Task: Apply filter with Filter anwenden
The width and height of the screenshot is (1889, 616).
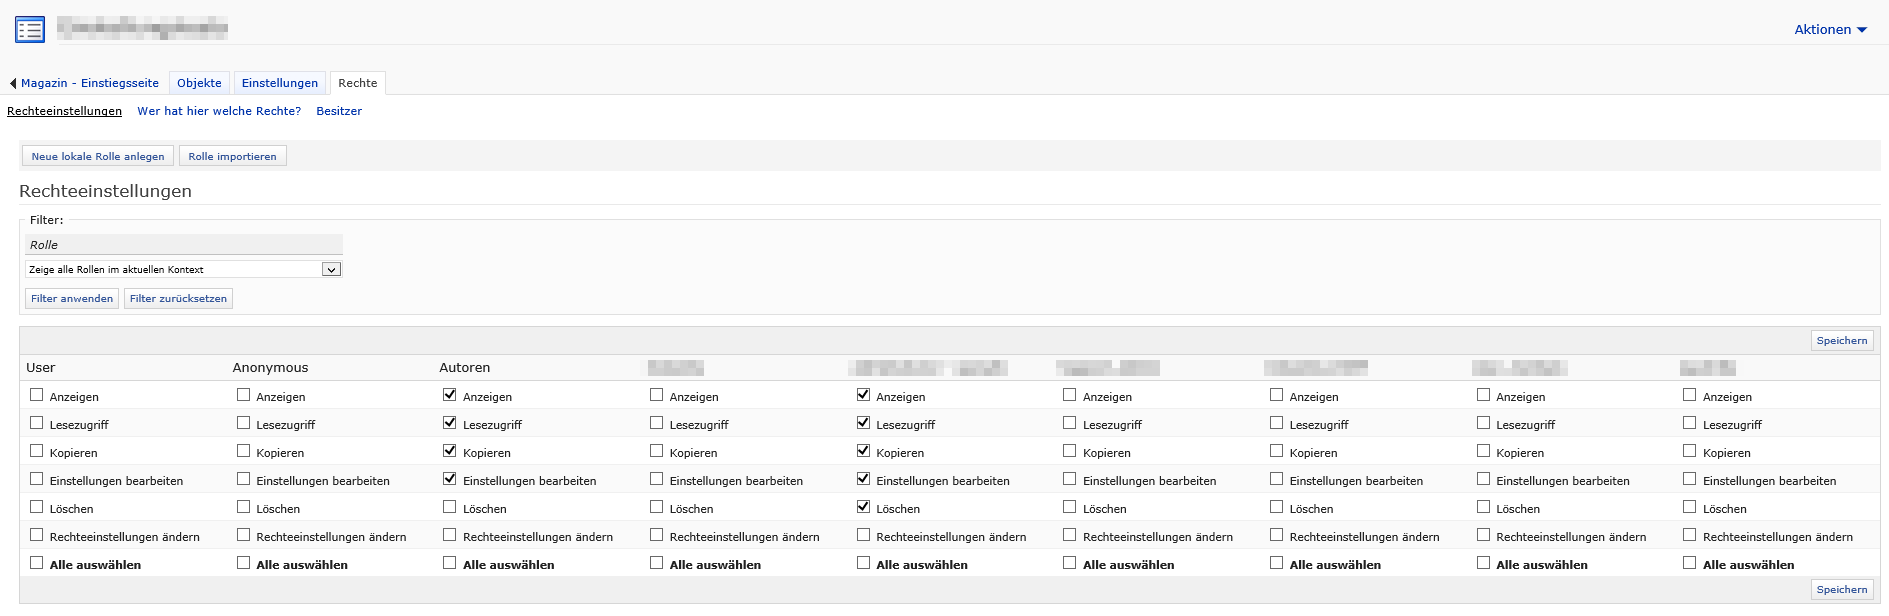Action: coord(72,299)
